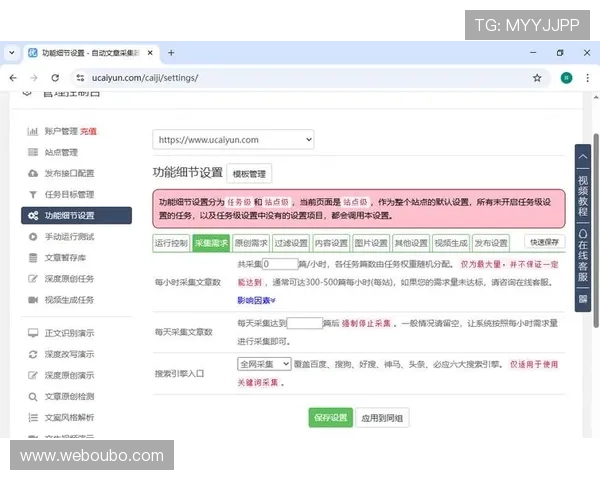
Task: Open the tab search dropdown arrow
Action: [12, 53]
